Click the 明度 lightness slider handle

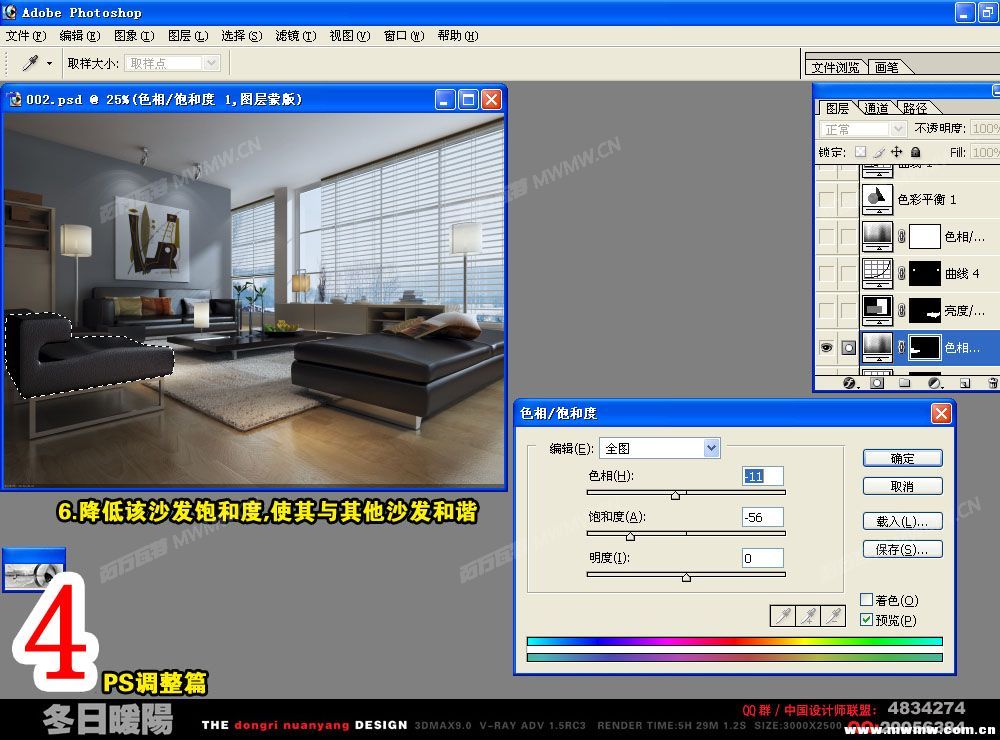[x=686, y=577]
